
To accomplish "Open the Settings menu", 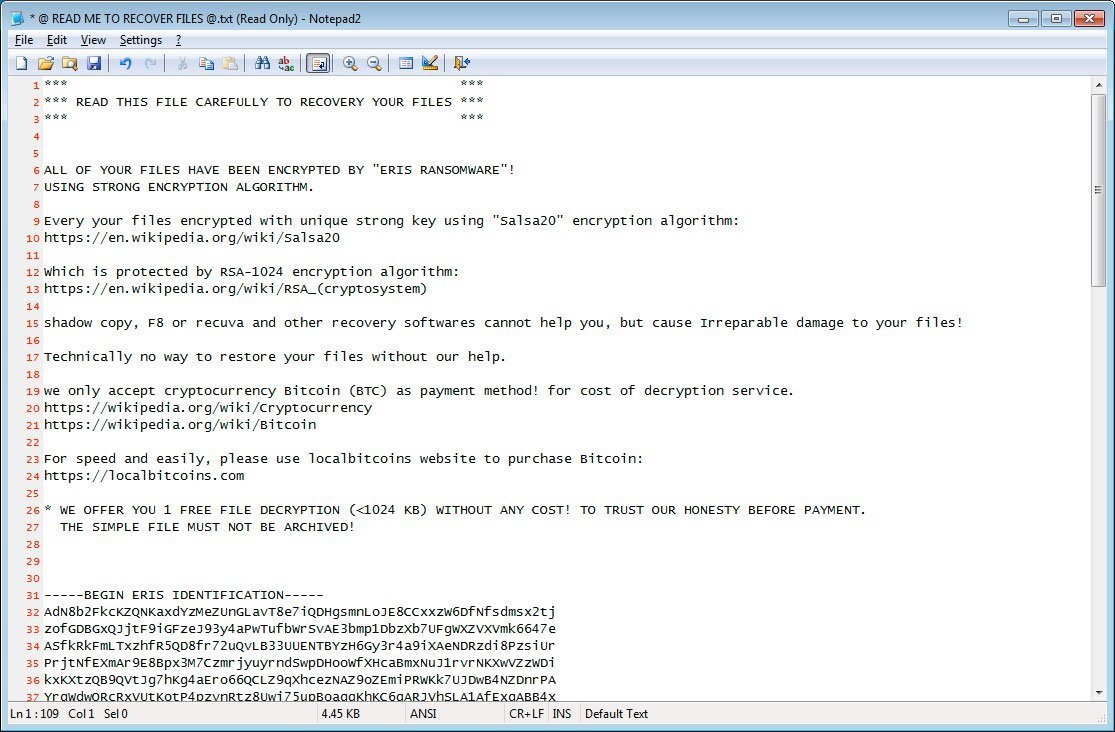I will tap(140, 40).
